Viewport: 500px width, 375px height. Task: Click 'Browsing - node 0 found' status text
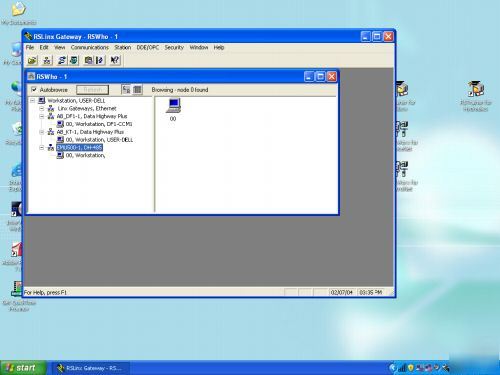point(180,90)
